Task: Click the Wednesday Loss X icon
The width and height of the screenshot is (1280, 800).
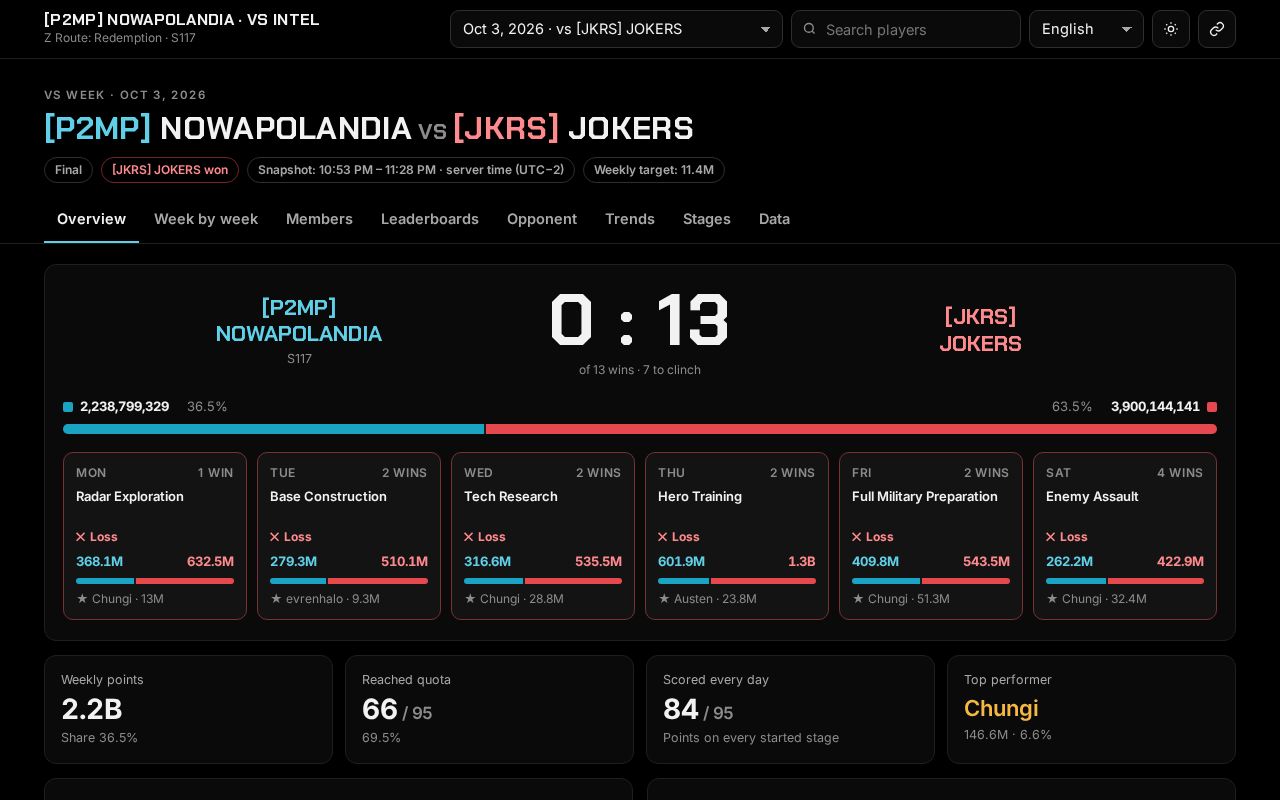Action: [469, 537]
